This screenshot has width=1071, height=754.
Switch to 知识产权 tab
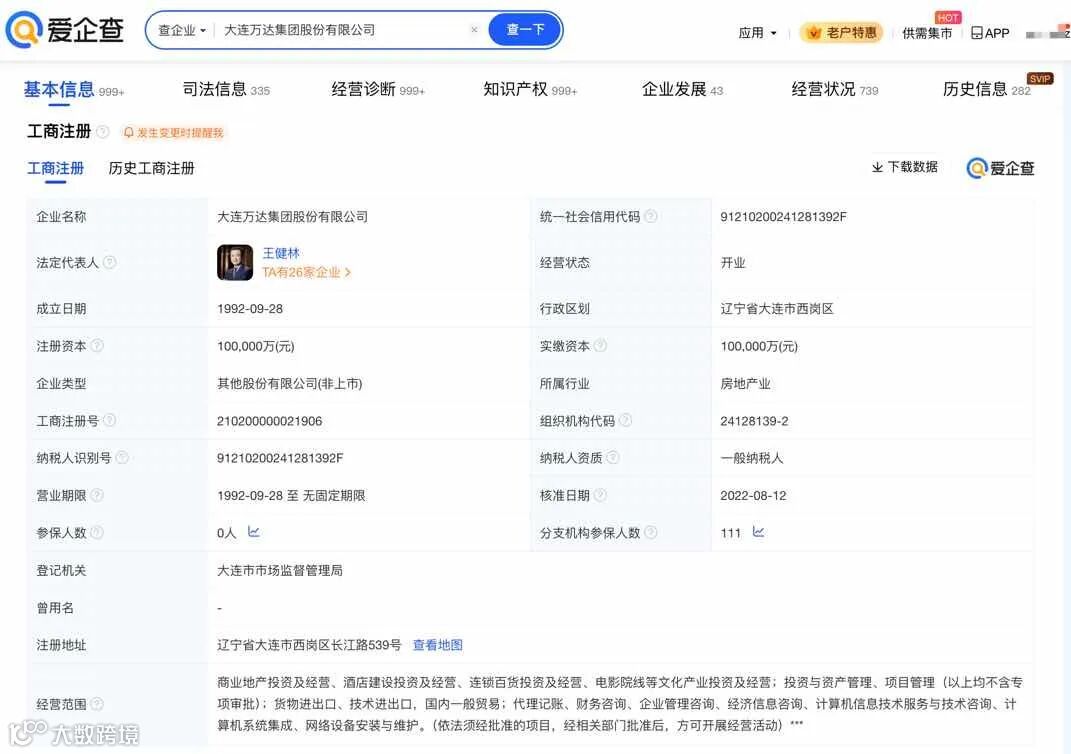tap(530, 89)
